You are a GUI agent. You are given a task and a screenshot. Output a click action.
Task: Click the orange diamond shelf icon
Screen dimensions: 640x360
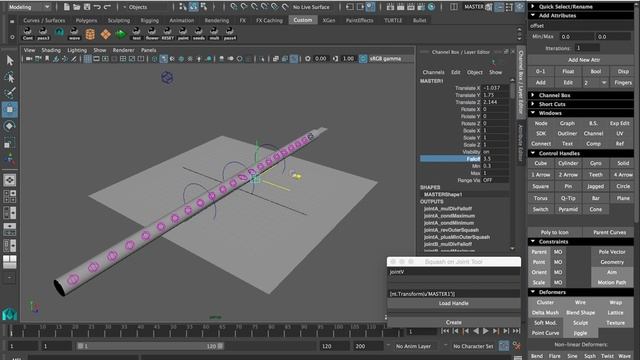(105, 34)
